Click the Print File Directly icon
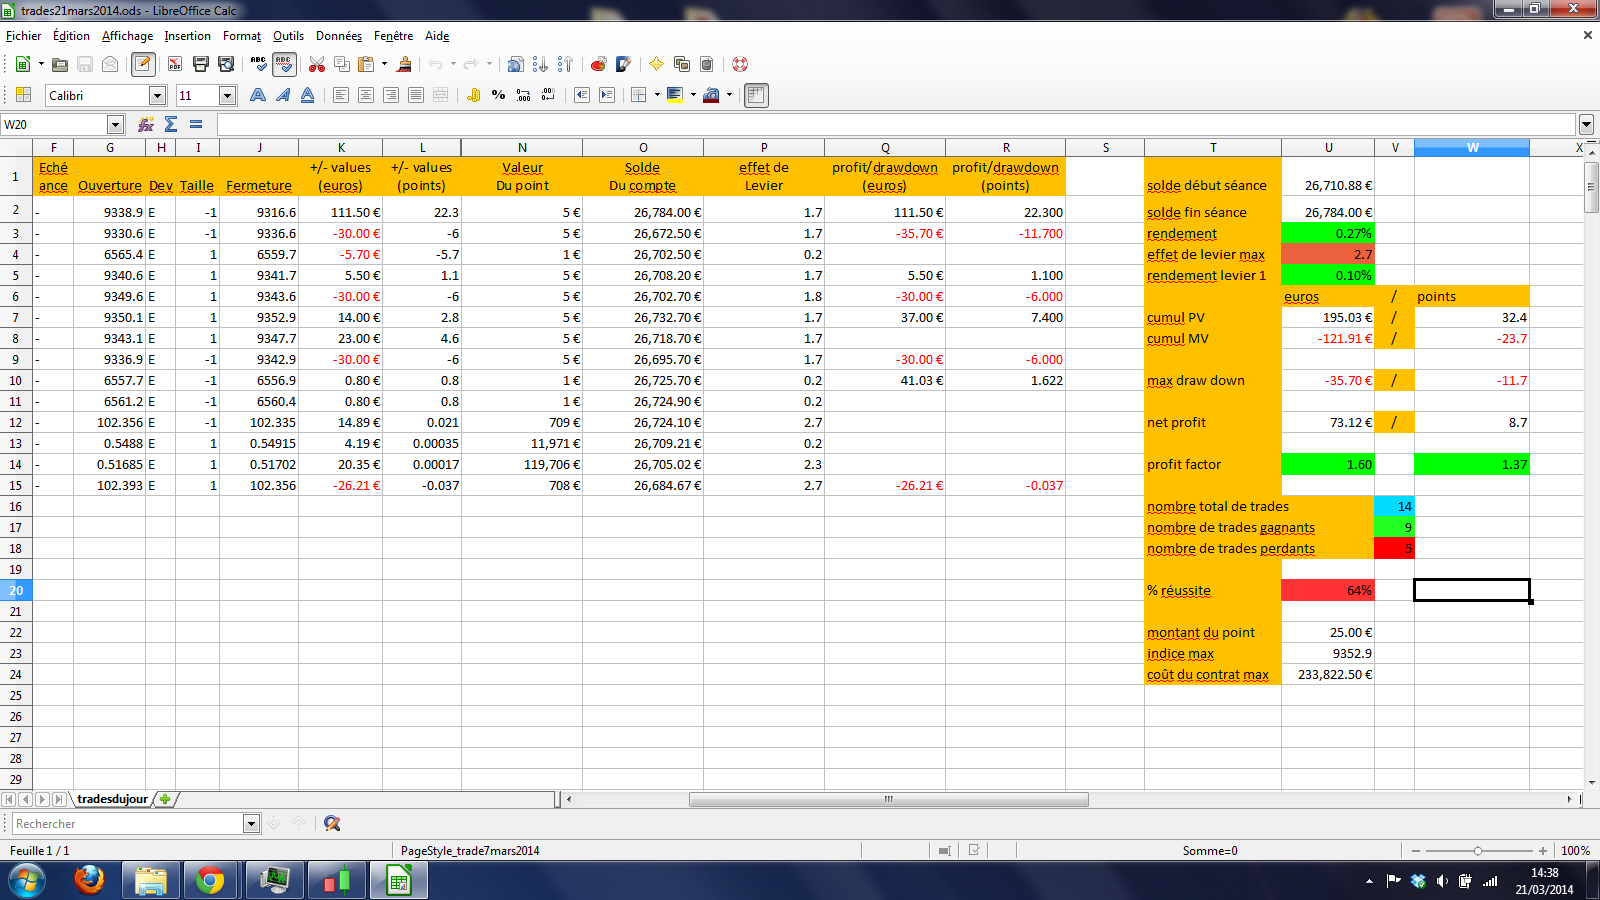The image size is (1600, 900). point(201,64)
